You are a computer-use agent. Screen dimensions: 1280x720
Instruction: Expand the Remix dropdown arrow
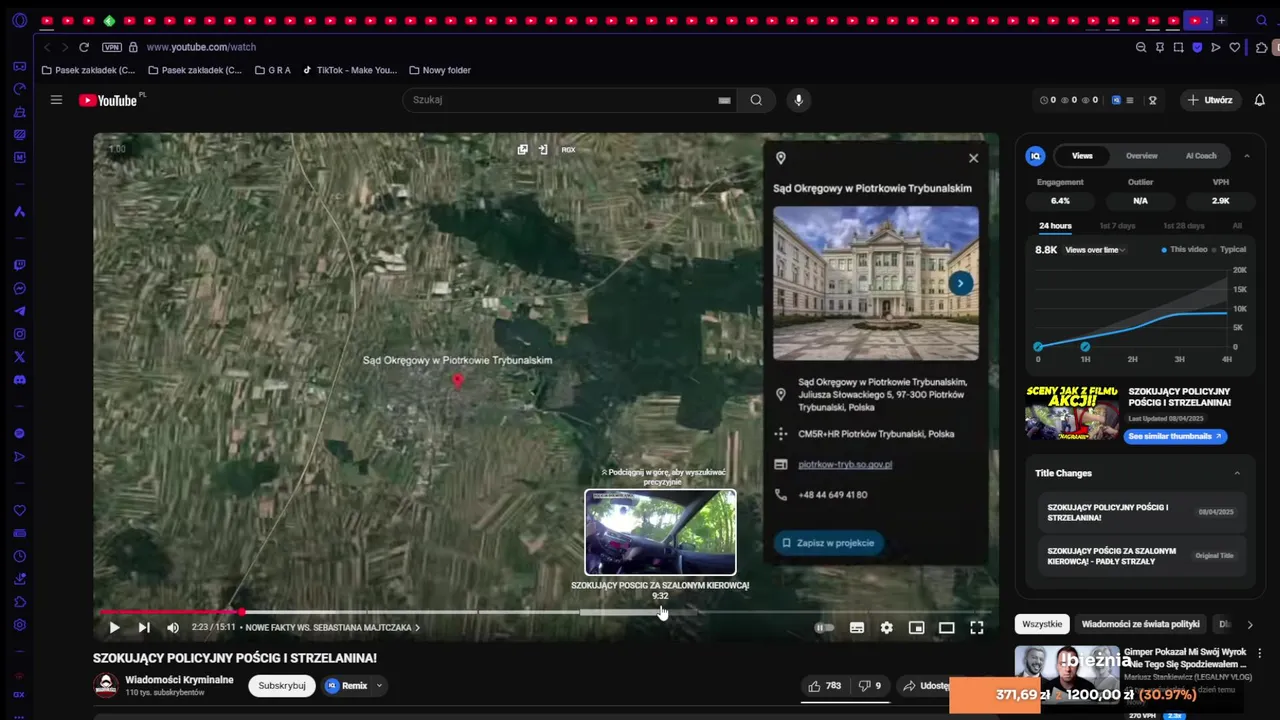(x=379, y=686)
